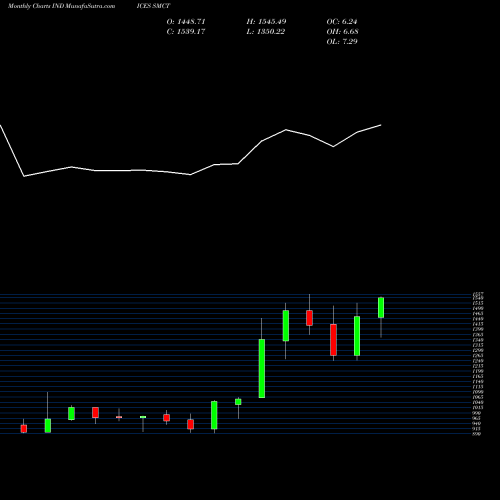Click the OL: 7.29 percentage label
This screenshot has width=500, height=500.
tap(342, 42)
